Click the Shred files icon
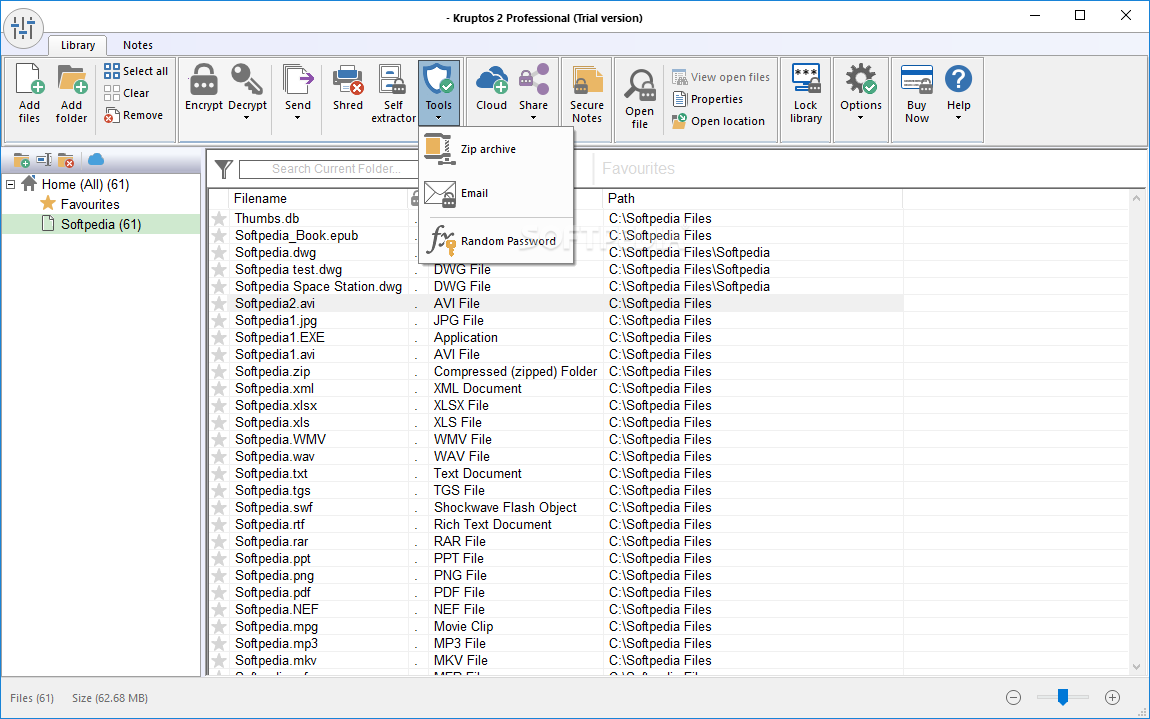The height and width of the screenshot is (719, 1150). tap(348, 79)
